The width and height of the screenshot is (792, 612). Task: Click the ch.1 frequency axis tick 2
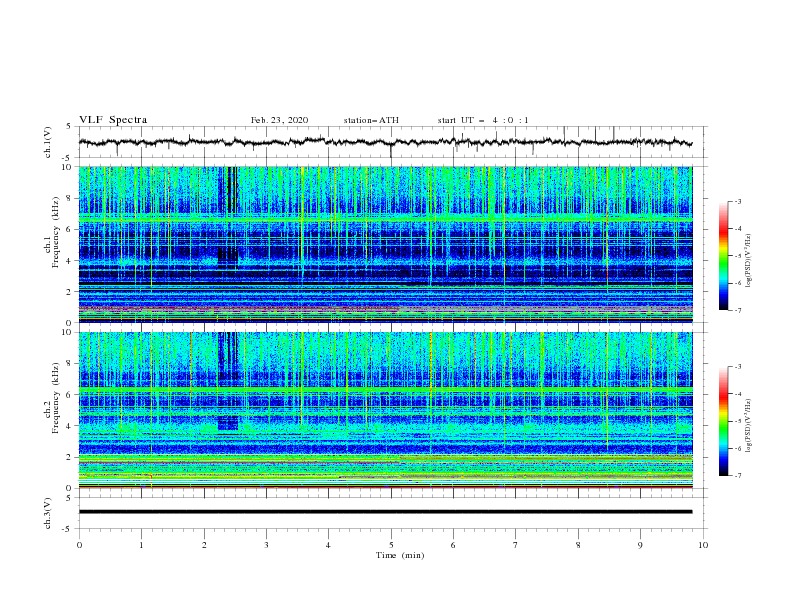coord(69,291)
